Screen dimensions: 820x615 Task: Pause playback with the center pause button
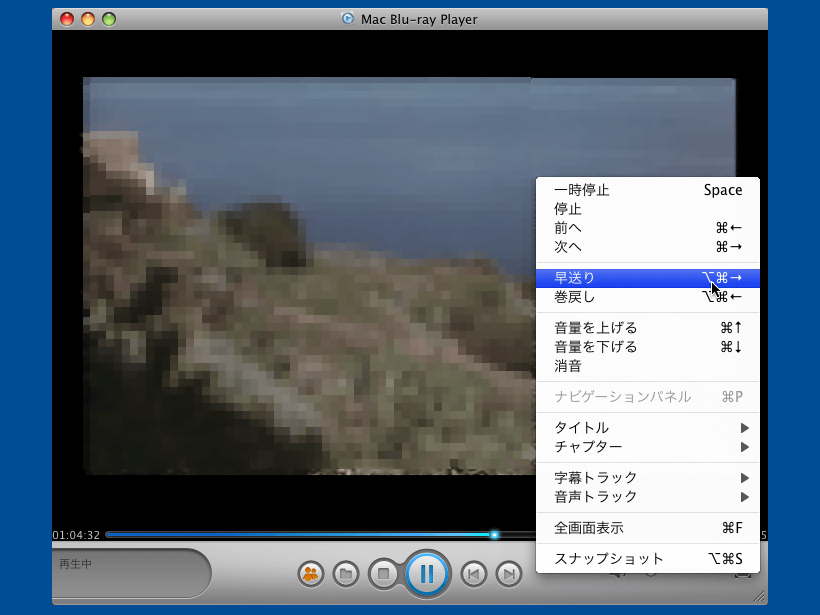point(427,574)
